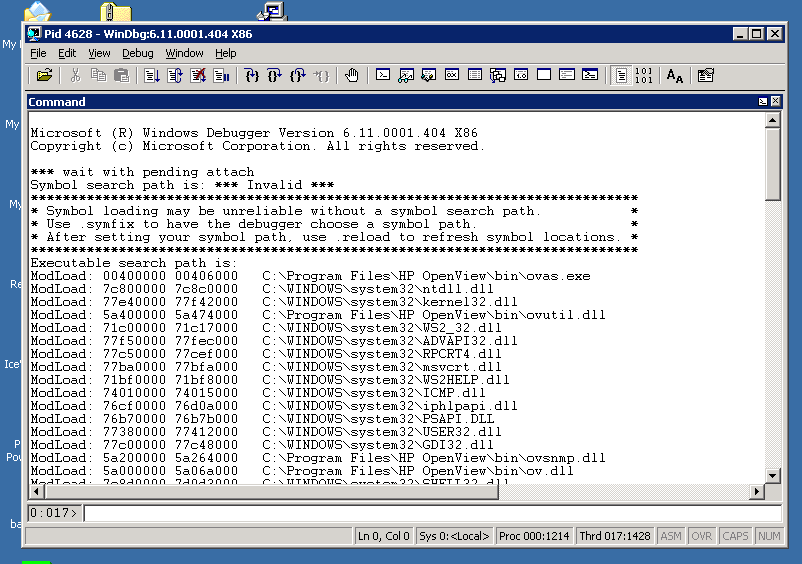Click the horizontal scrollbar right arrow
The height and width of the screenshot is (564, 802).
757,492
